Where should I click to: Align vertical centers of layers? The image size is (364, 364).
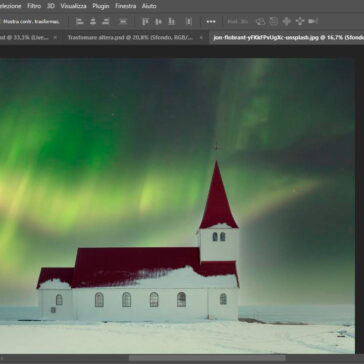point(159,22)
